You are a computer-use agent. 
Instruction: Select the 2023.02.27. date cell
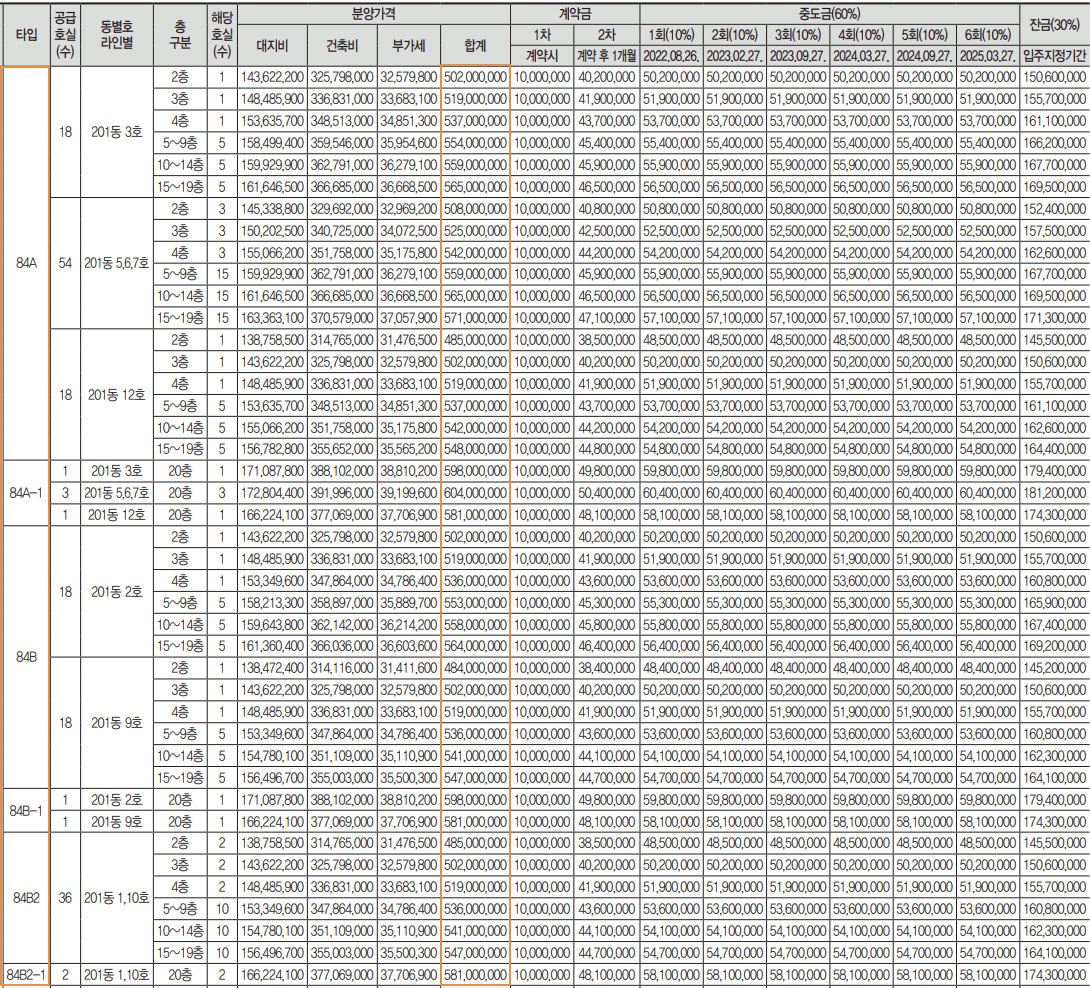point(735,56)
